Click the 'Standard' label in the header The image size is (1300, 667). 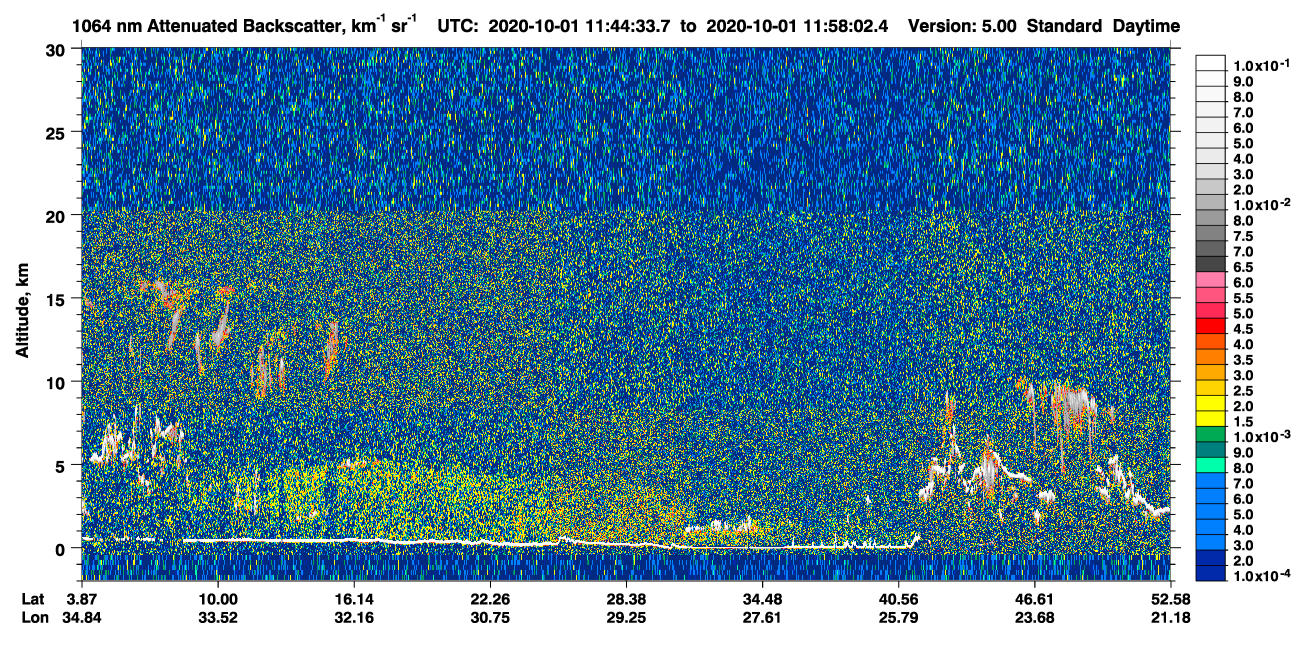(1063, 26)
